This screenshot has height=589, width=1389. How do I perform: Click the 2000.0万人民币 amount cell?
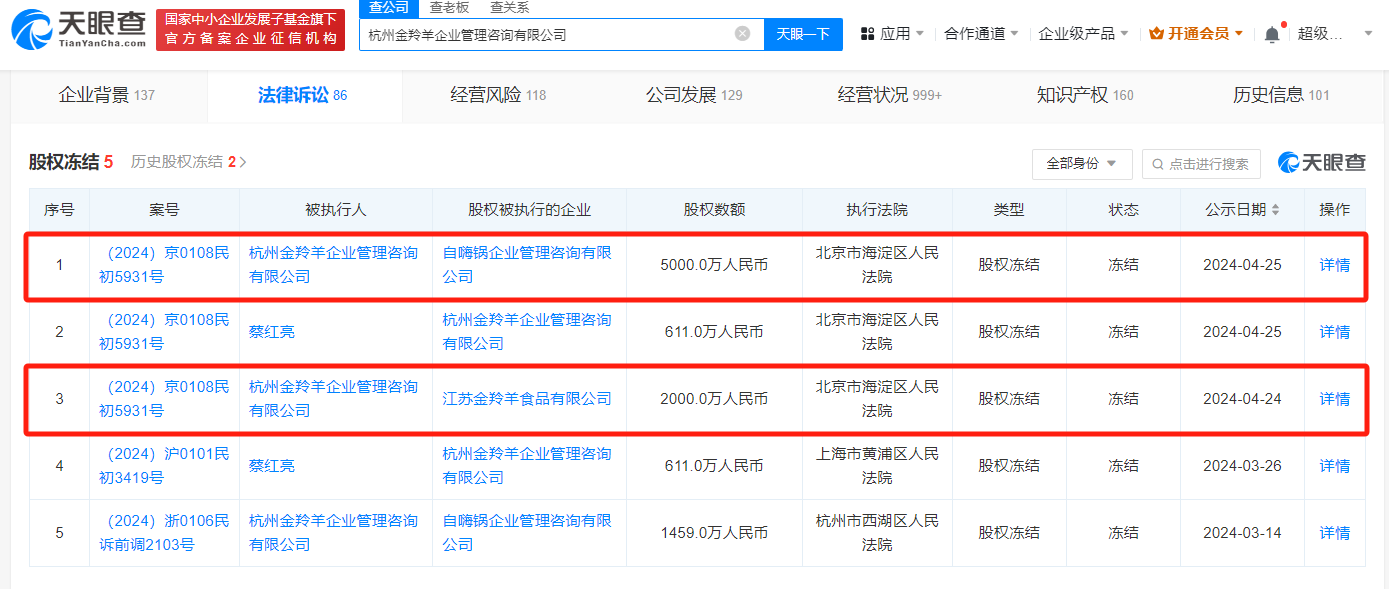point(714,399)
